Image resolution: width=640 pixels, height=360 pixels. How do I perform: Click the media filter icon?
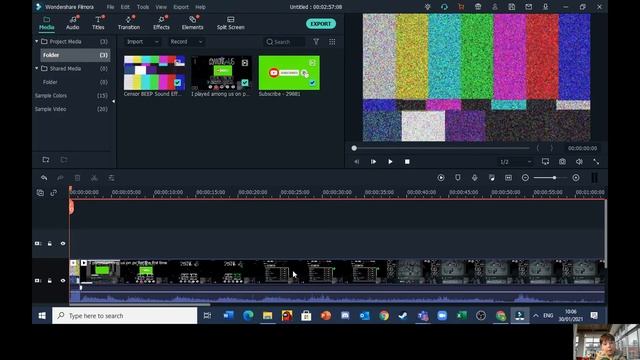pos(316,42)
